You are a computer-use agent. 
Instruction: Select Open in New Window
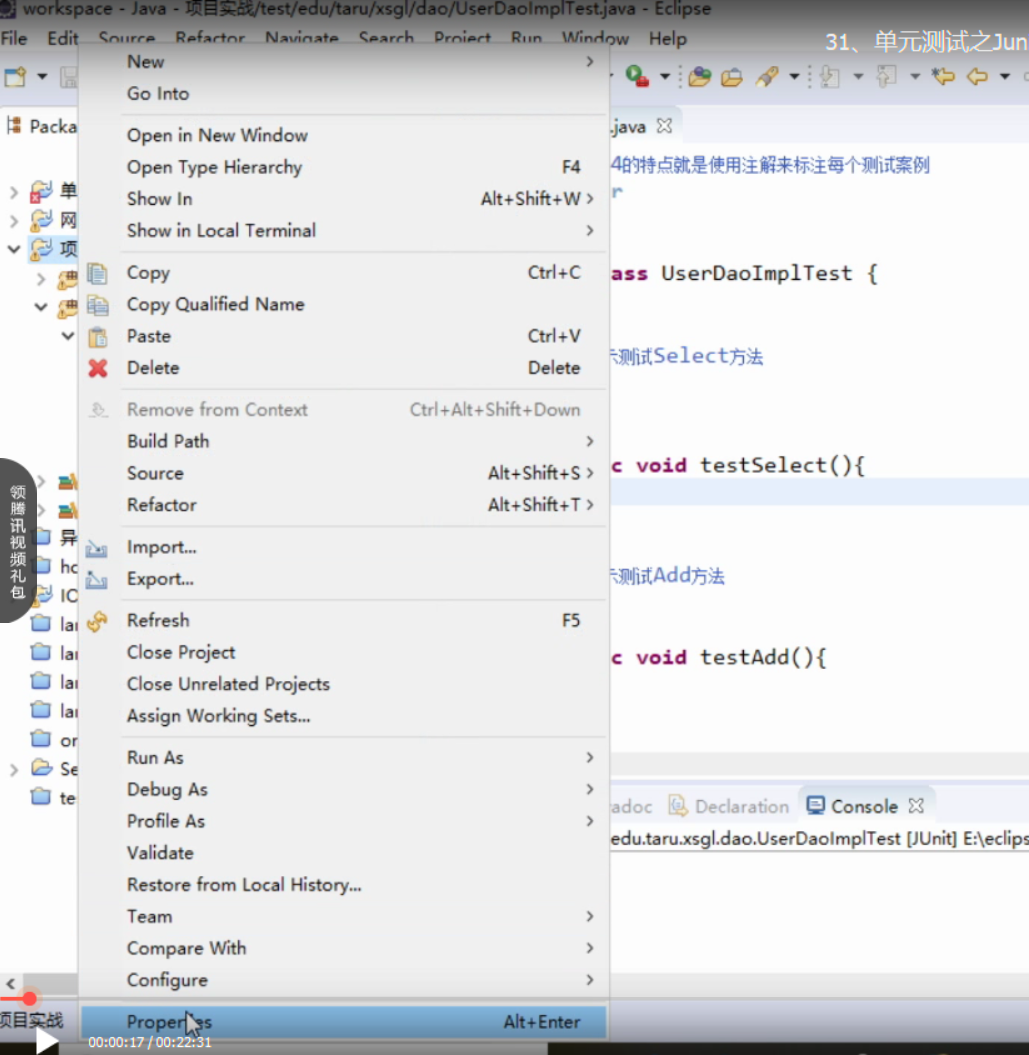[x=343, y=135]
